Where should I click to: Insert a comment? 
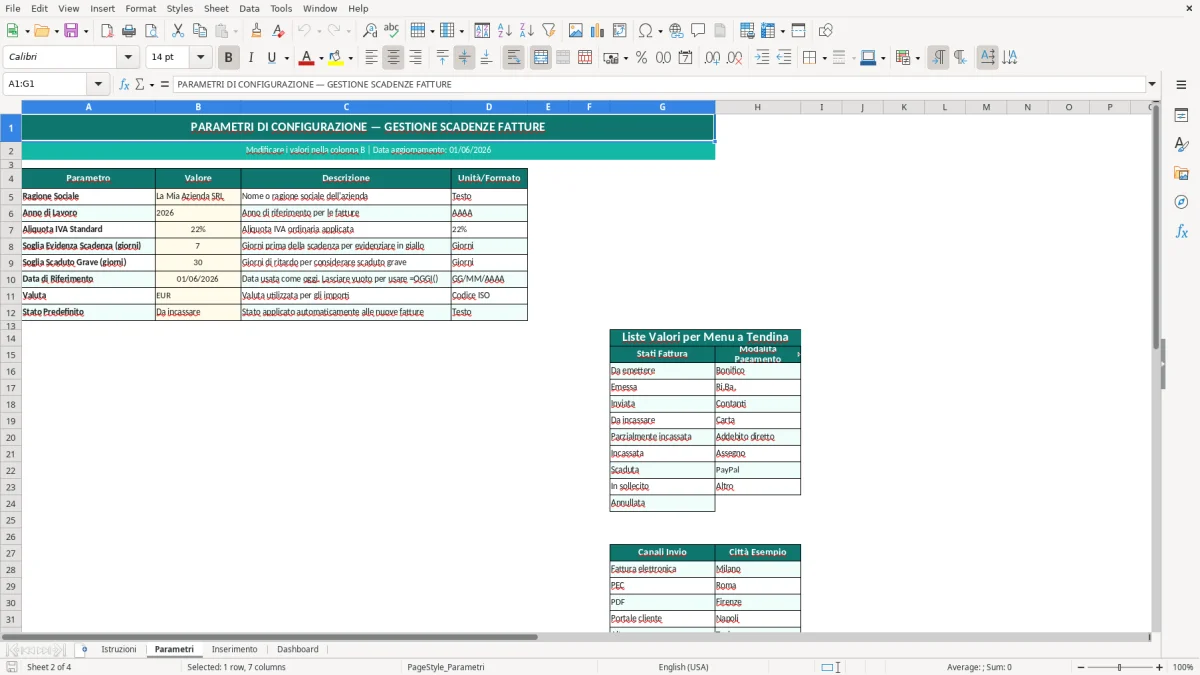coord(698,31)
